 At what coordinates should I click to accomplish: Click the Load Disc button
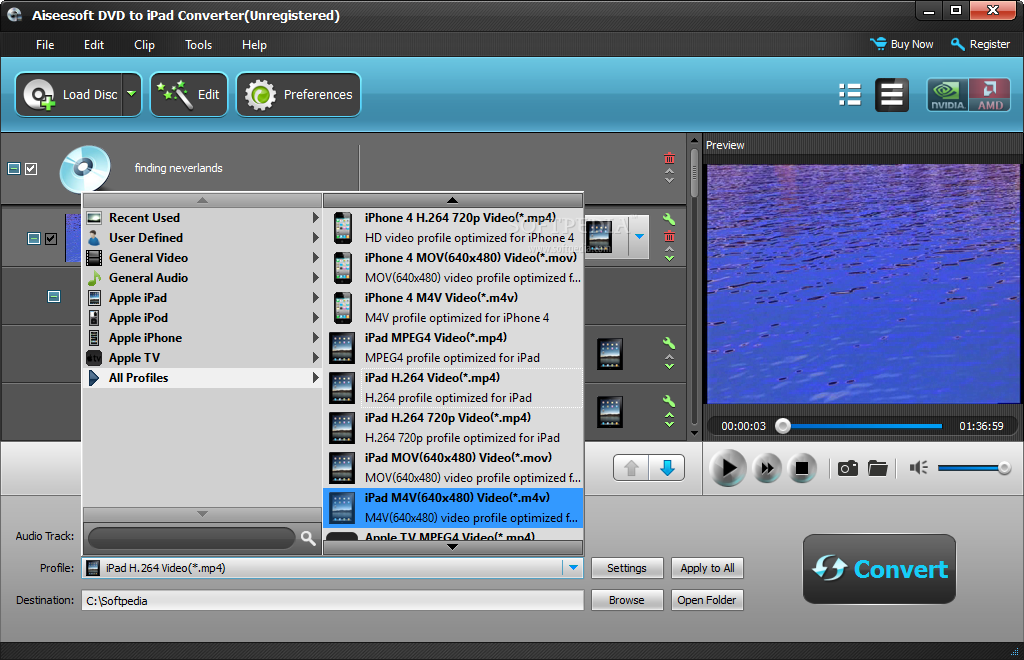pos(69,95)
